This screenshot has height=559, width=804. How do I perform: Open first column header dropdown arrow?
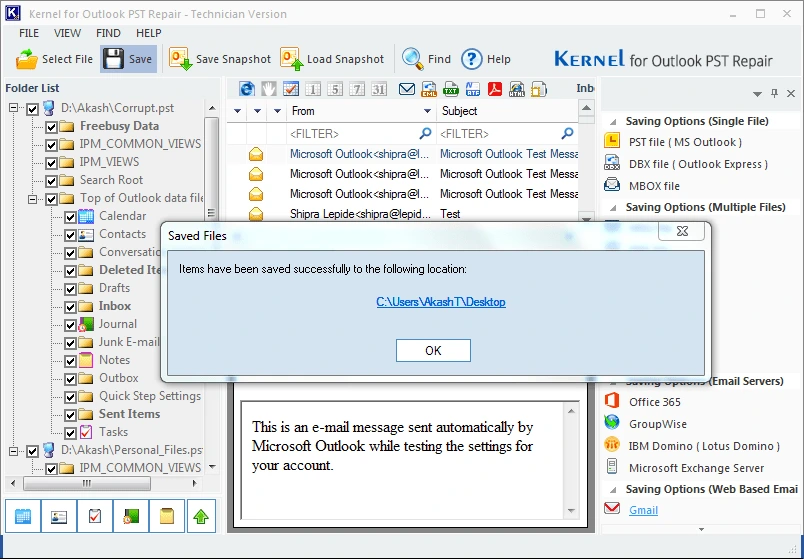pyautogui.click(x=237, y=111)
